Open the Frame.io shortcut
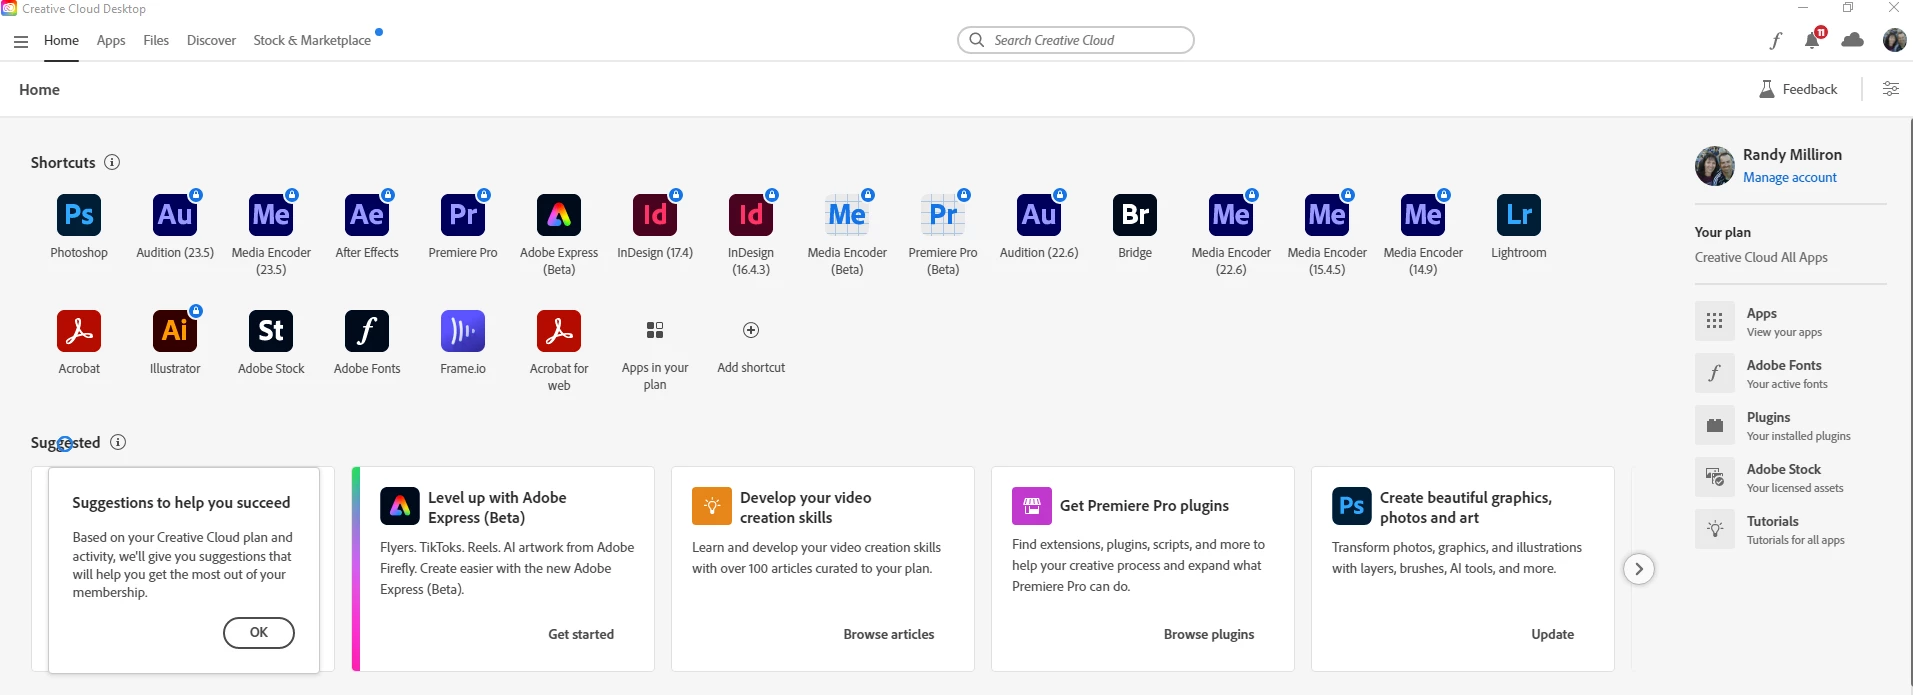Viewport: 1913px width, 695px height. 463,331
